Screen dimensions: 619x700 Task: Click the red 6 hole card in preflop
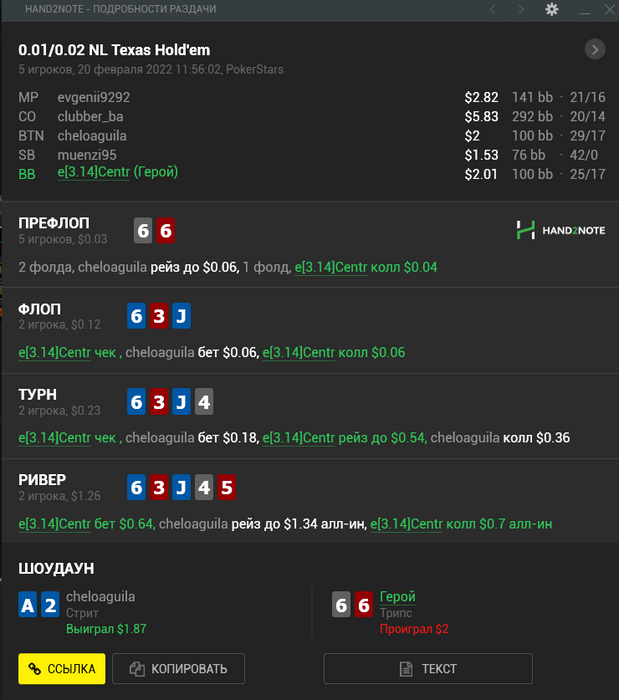[x=166, y=231]
